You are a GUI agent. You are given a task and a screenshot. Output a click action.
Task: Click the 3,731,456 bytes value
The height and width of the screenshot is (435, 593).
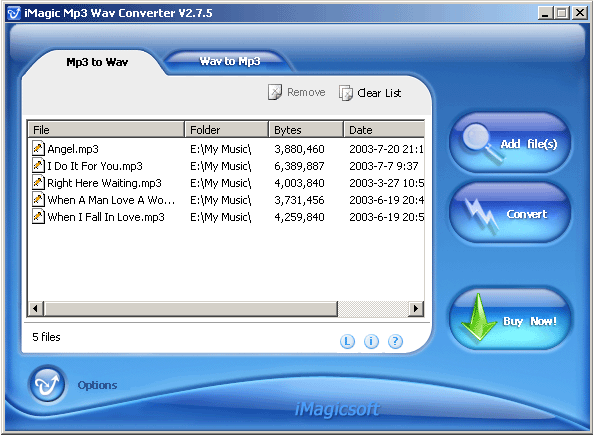pos(299,200)
